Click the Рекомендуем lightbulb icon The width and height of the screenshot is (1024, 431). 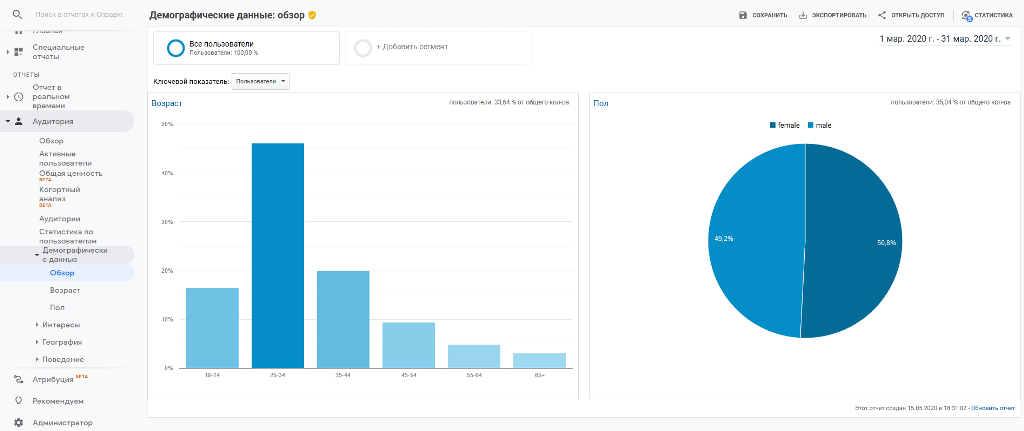[x=18, y=401]
